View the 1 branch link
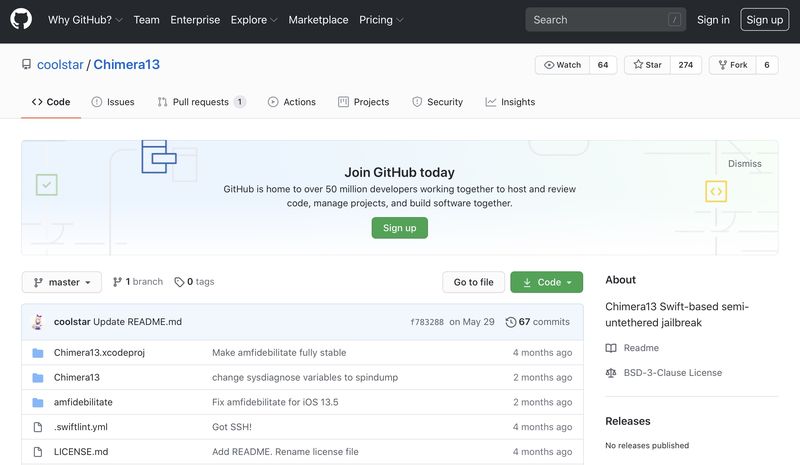Image resolution: width=800 pixels, height=465 pixels. [138, 282]
